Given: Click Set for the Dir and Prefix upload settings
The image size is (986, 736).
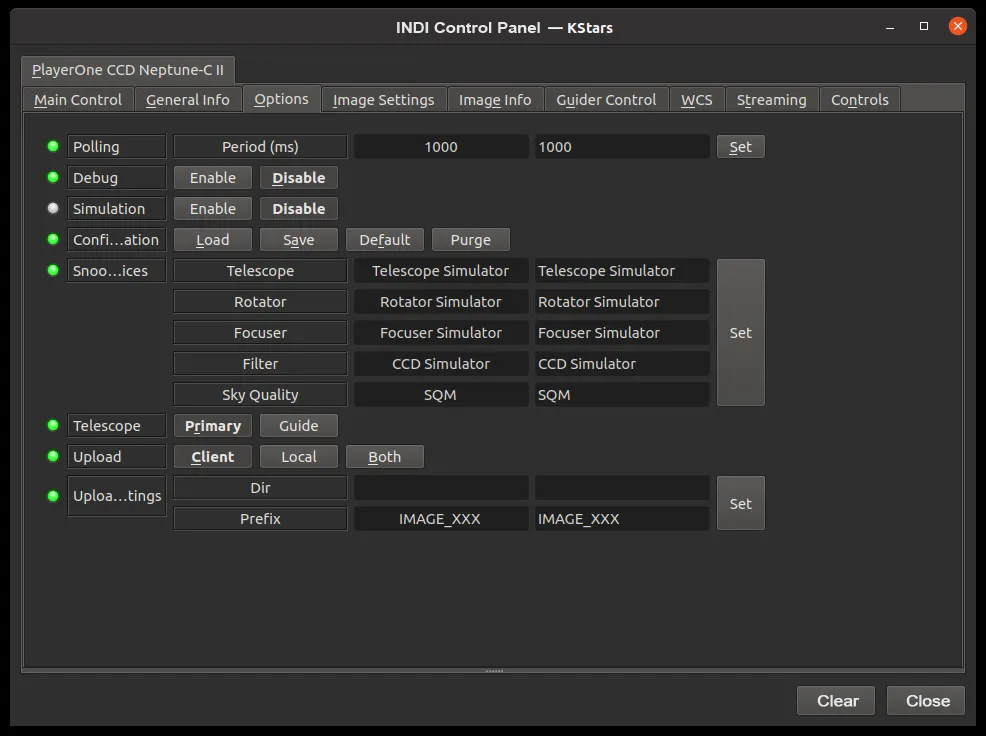Looking at the screenshot, I should tap(741, 503).
